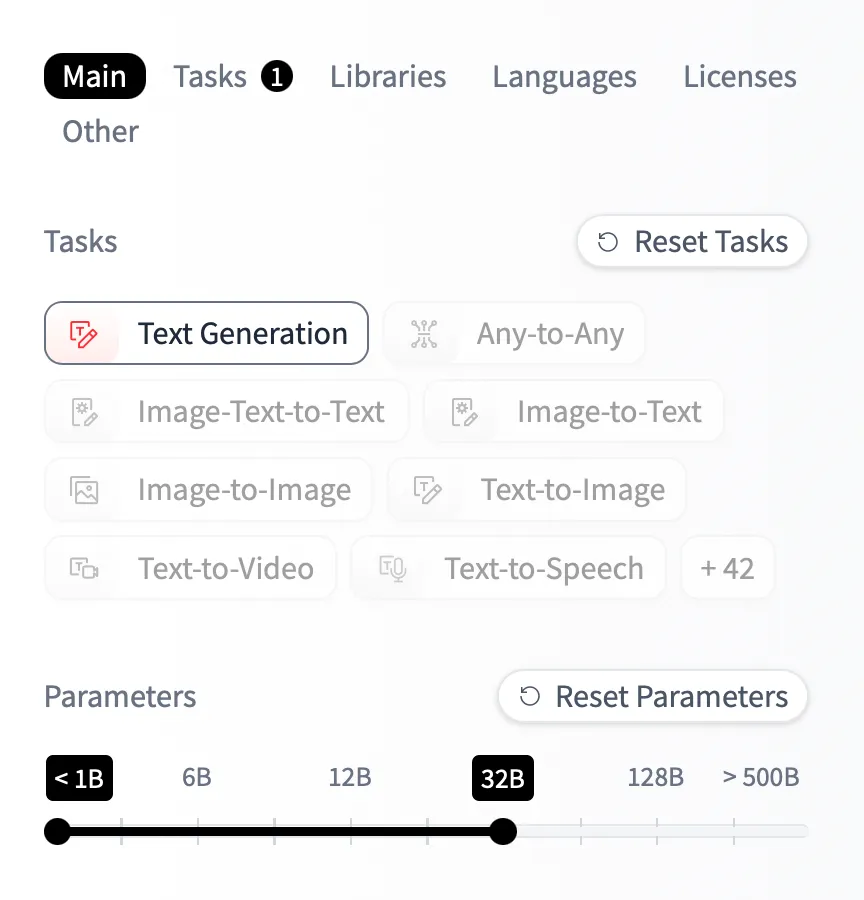Open the Languages tab
The height and width of the screenshot is (900, 864).
(x=564, y=77)
